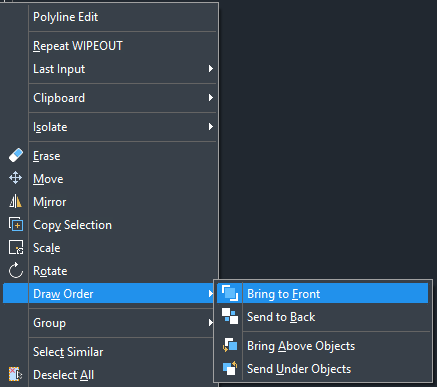This screenshot has width=437, height=387.
Task: Click the Bring Above Objects icon
Action: (230, 345)
